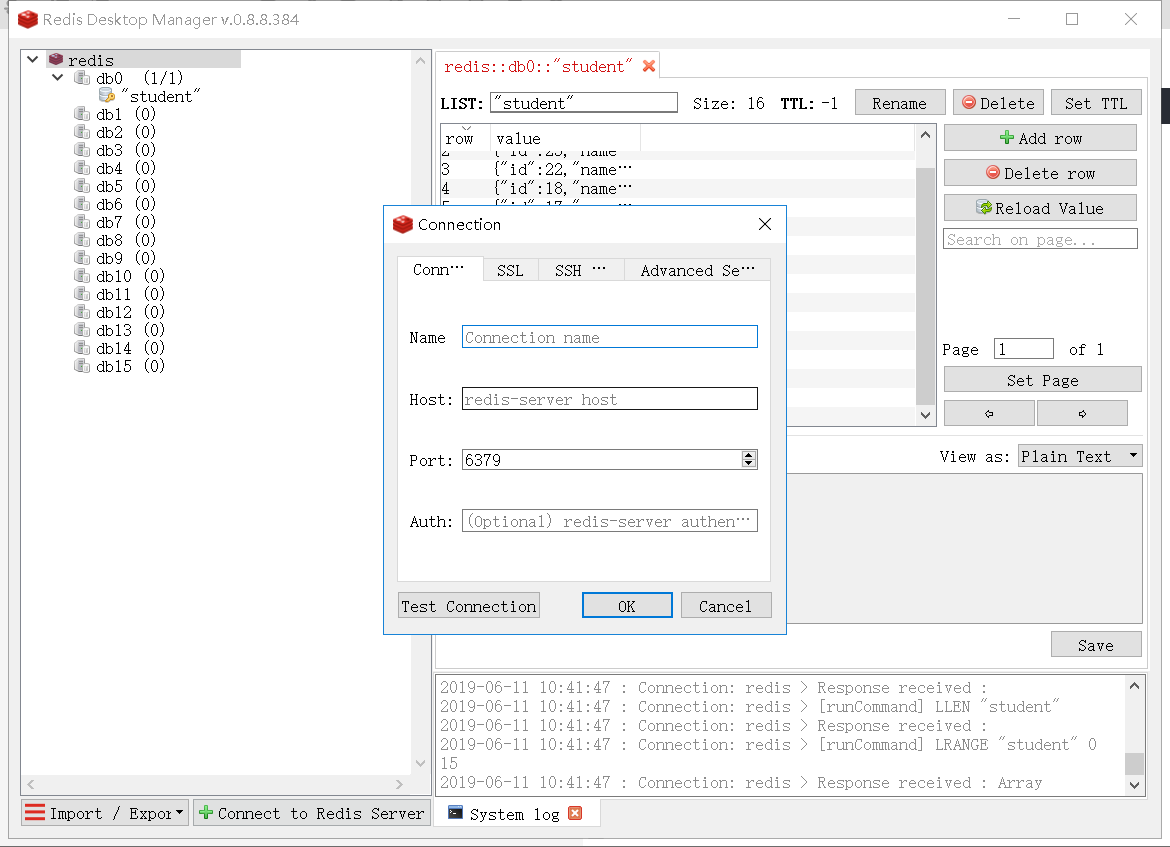Click the db15 database icon
Viewport: 1170px width, 847px height.
[82, 366]
